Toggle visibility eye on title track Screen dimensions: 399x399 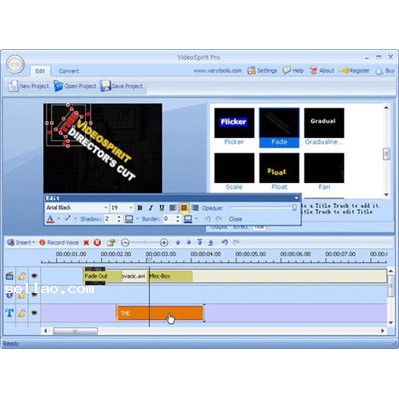click(x=34, y=313)
